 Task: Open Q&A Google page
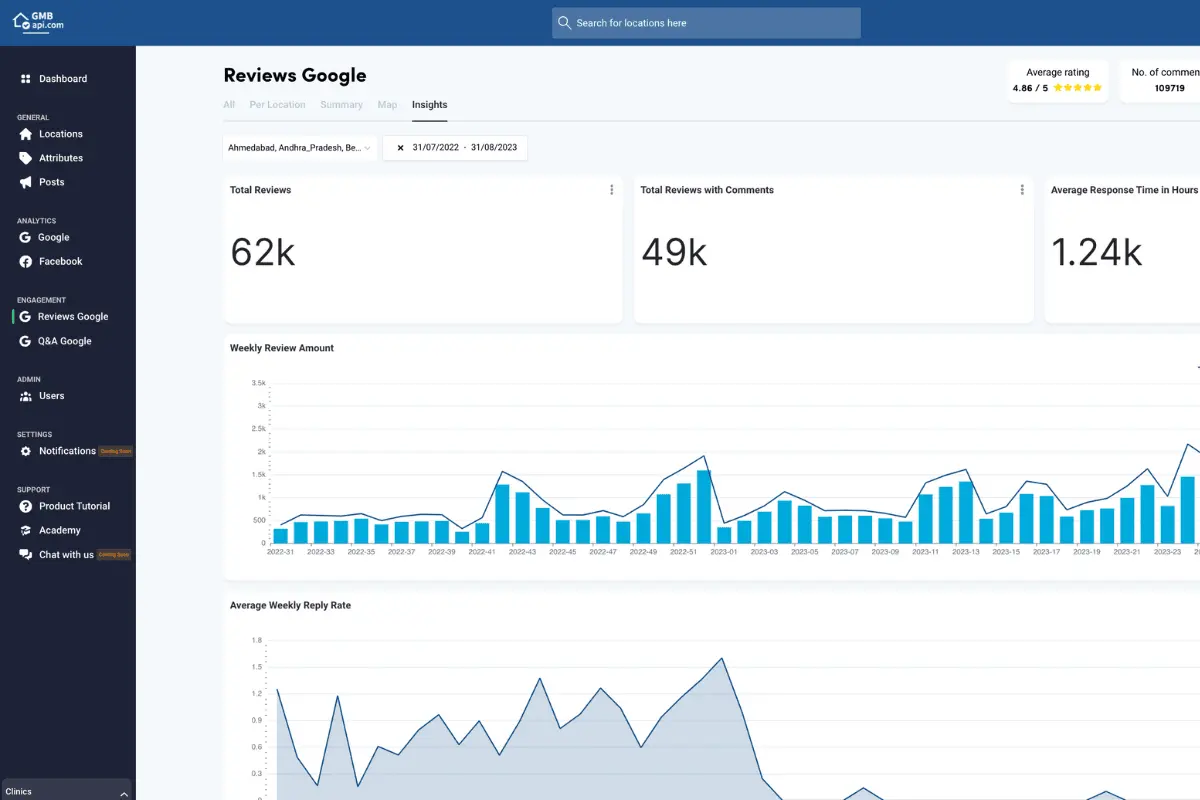[x=65, y=341]
